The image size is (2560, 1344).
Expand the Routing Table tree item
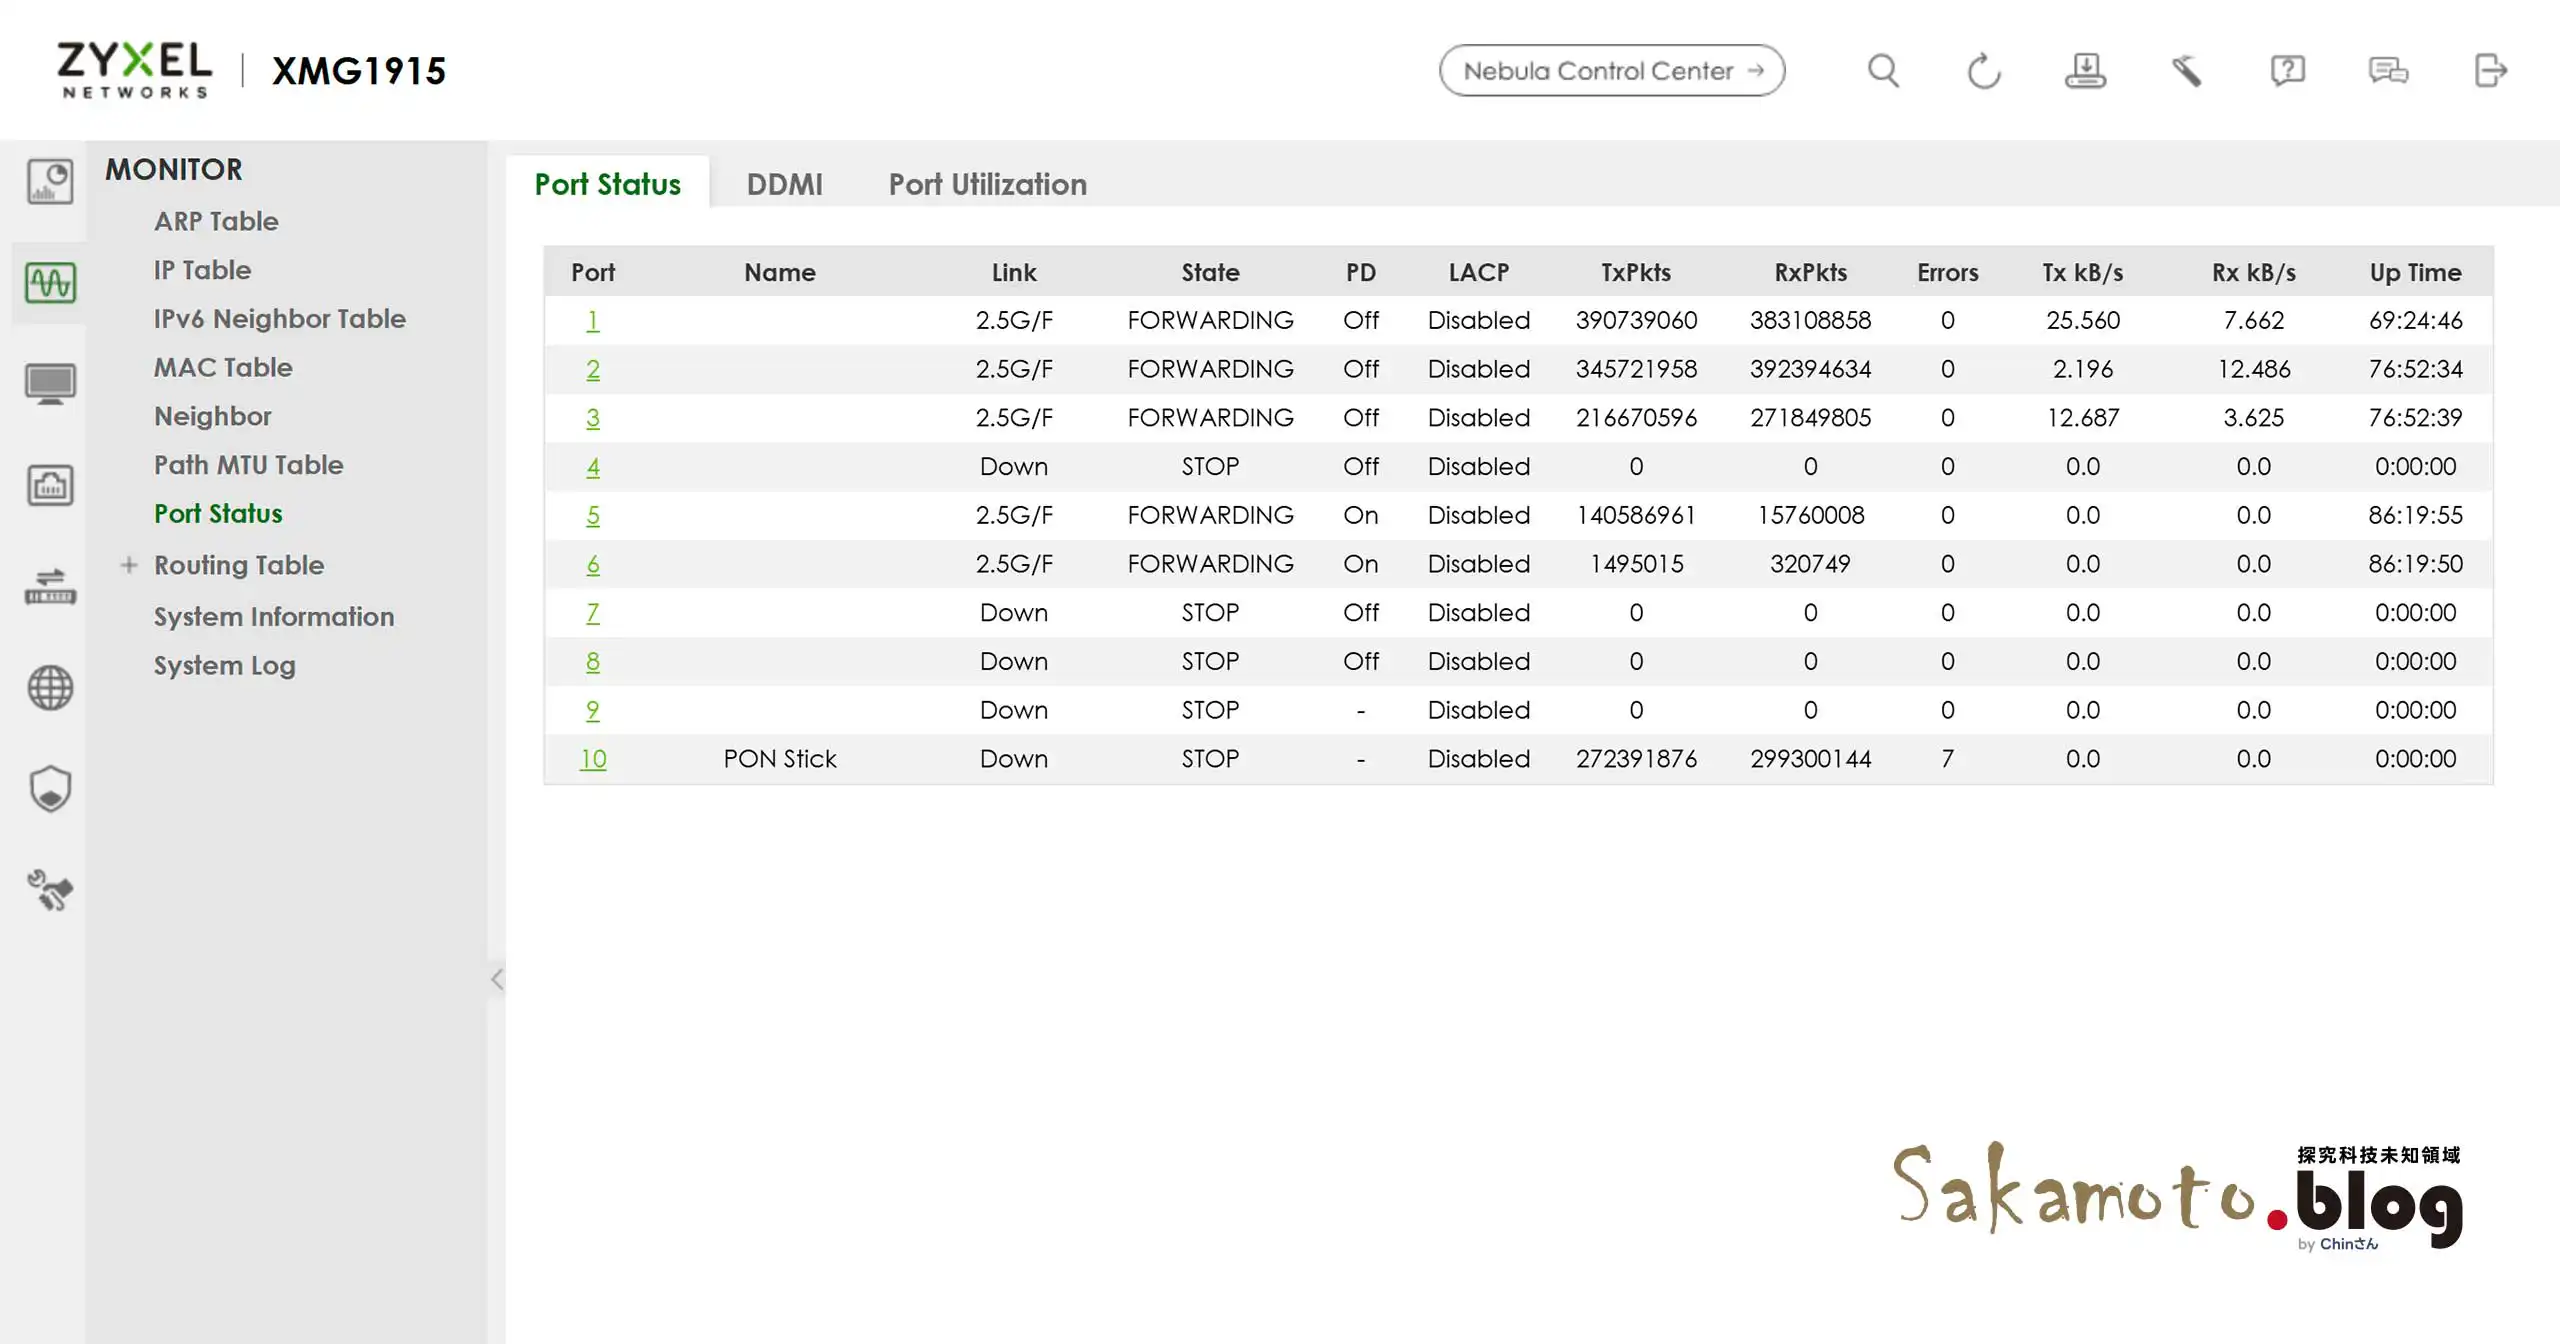coord(129,565)
